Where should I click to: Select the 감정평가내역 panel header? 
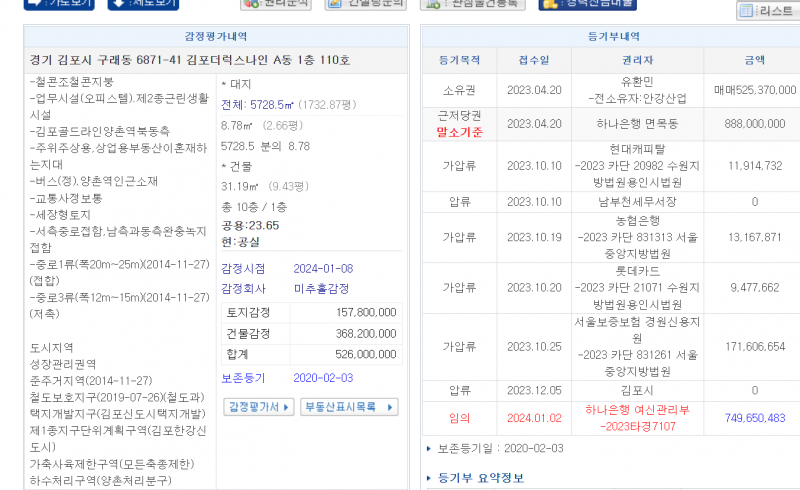217,36
